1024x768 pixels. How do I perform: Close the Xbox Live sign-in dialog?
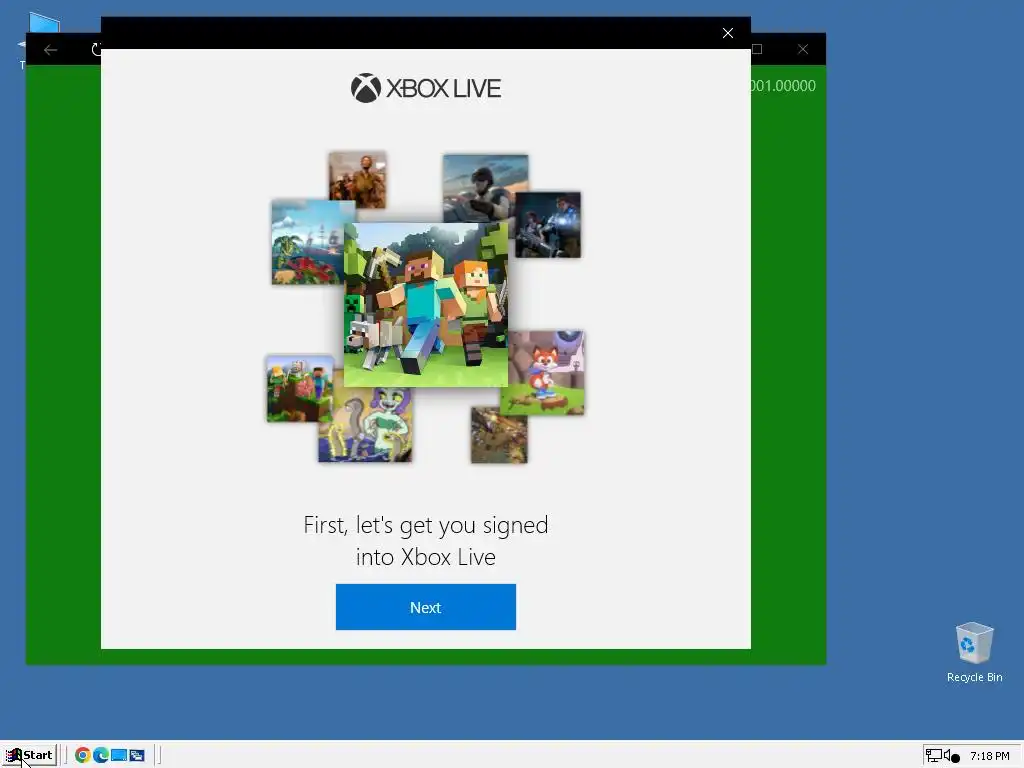(x=728, y=33)
